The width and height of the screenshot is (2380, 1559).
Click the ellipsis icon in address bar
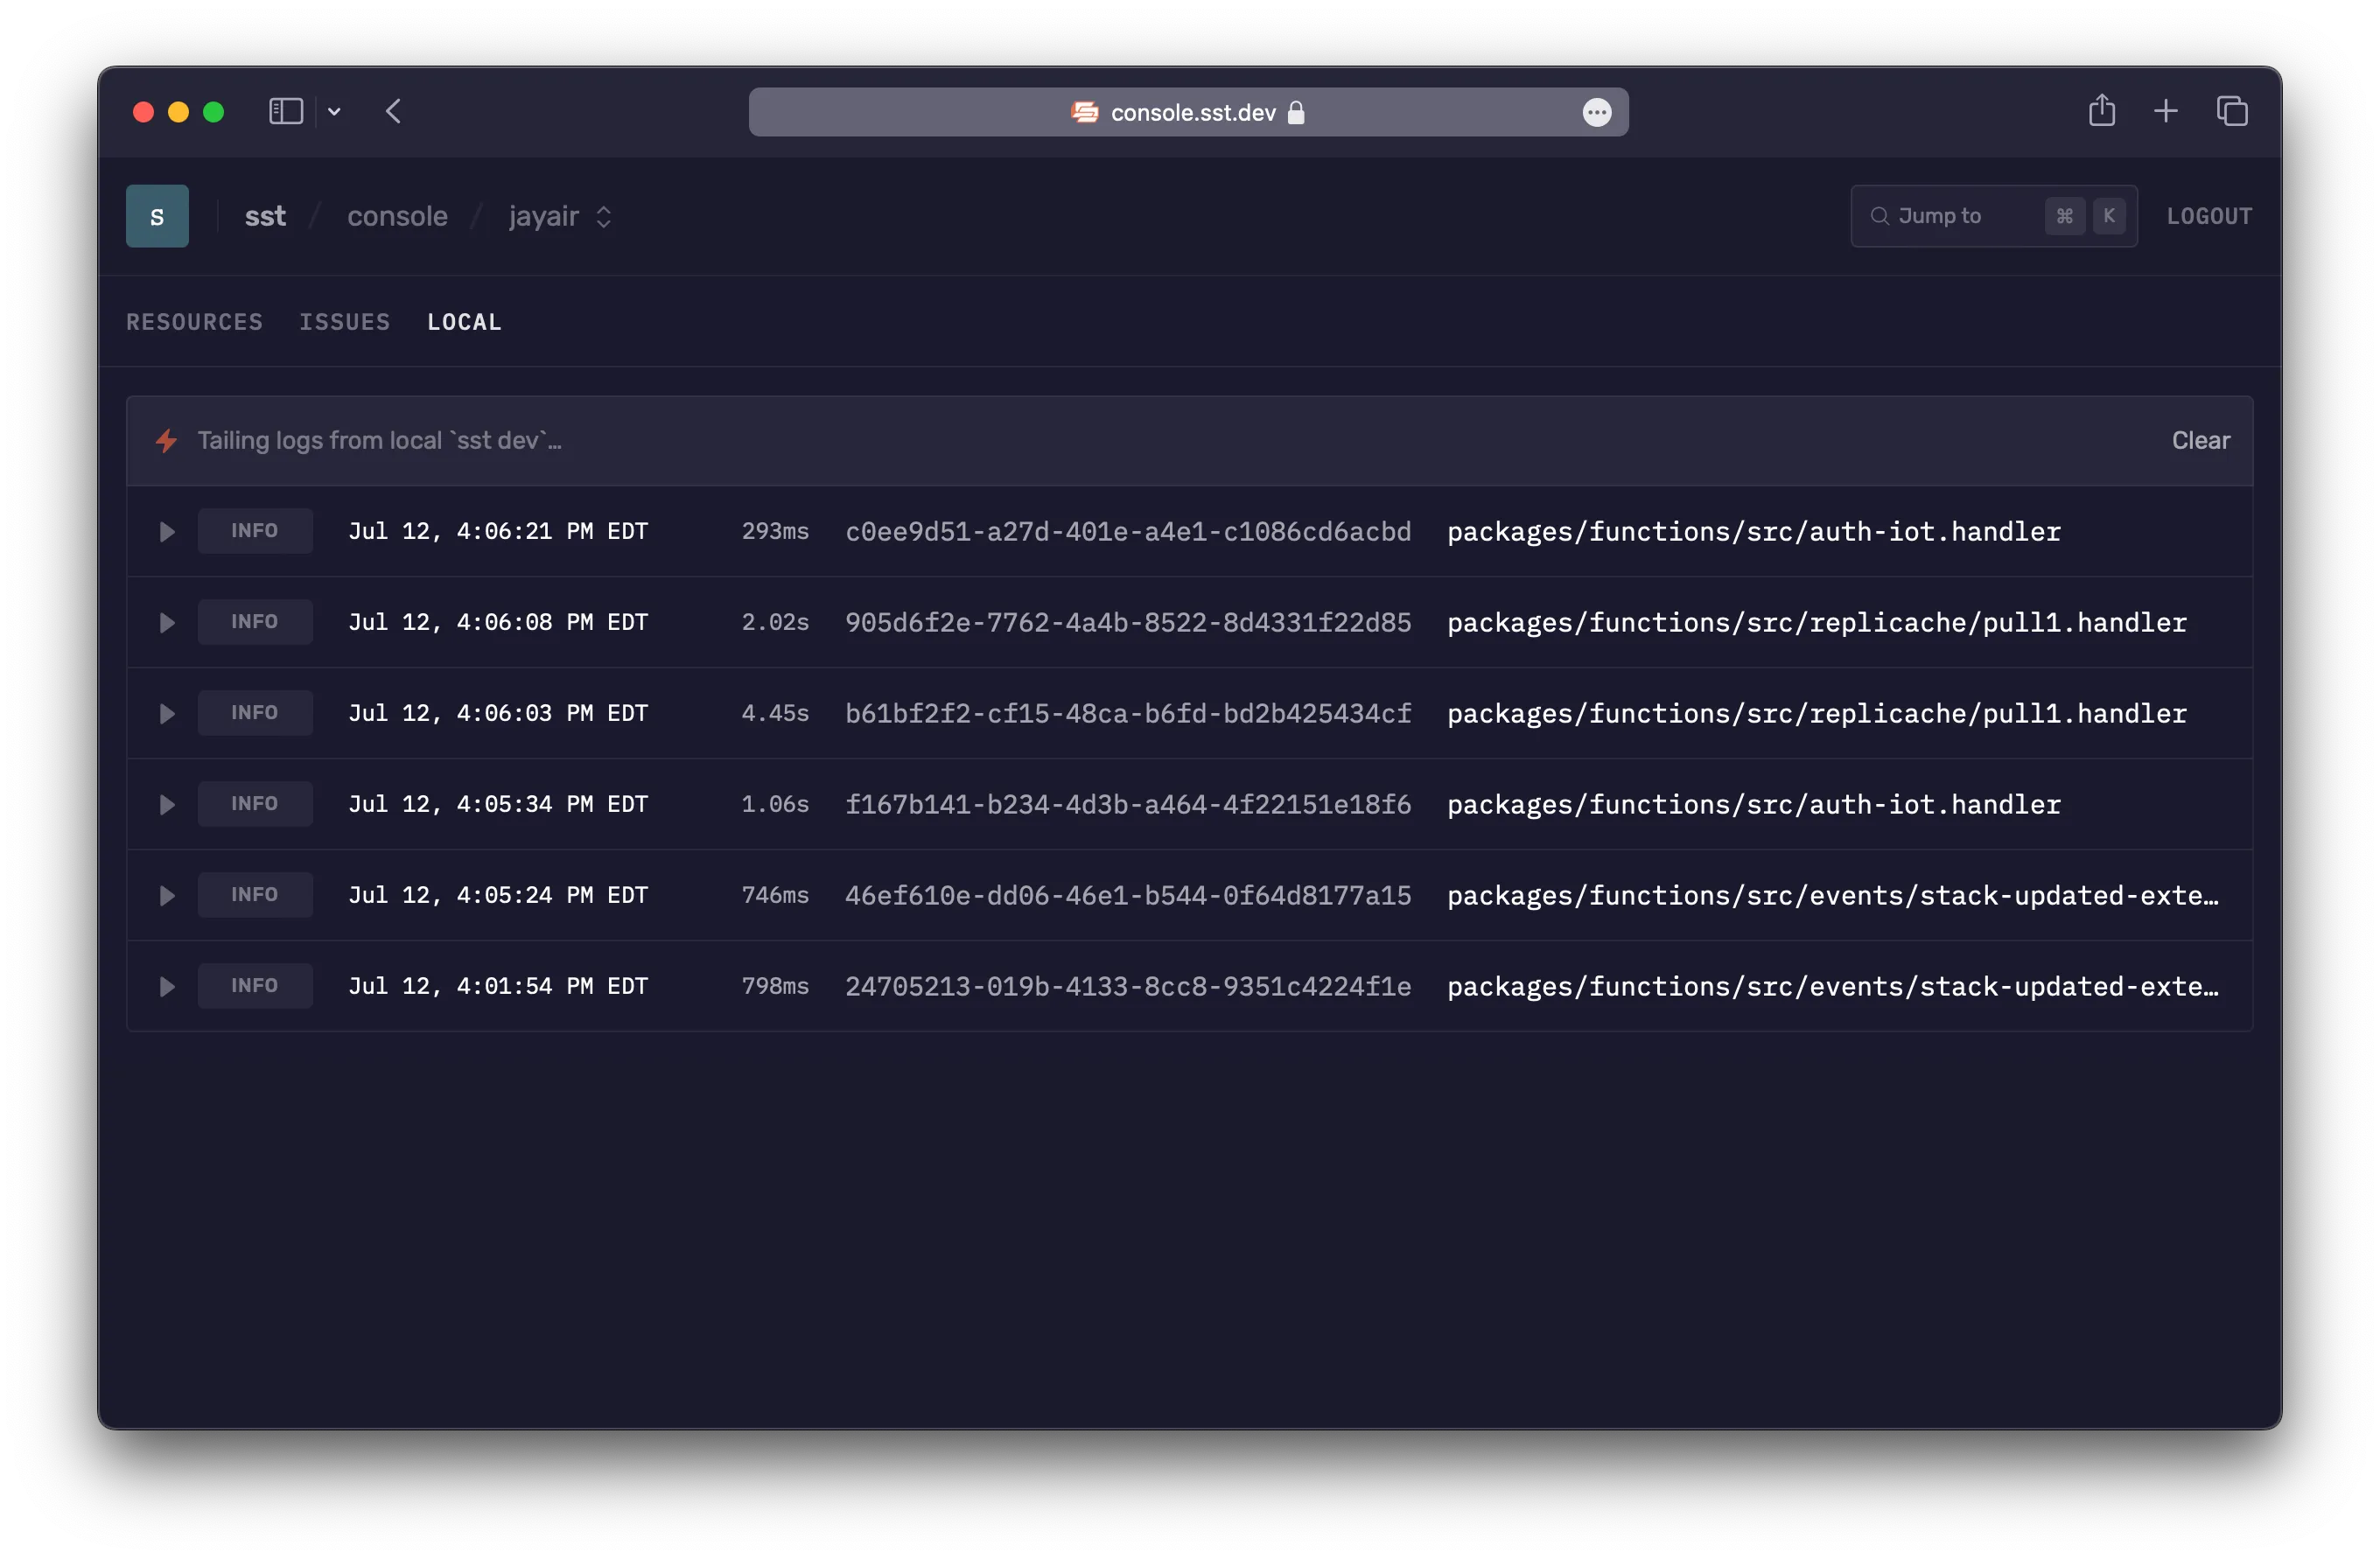tap(1596, 112)
